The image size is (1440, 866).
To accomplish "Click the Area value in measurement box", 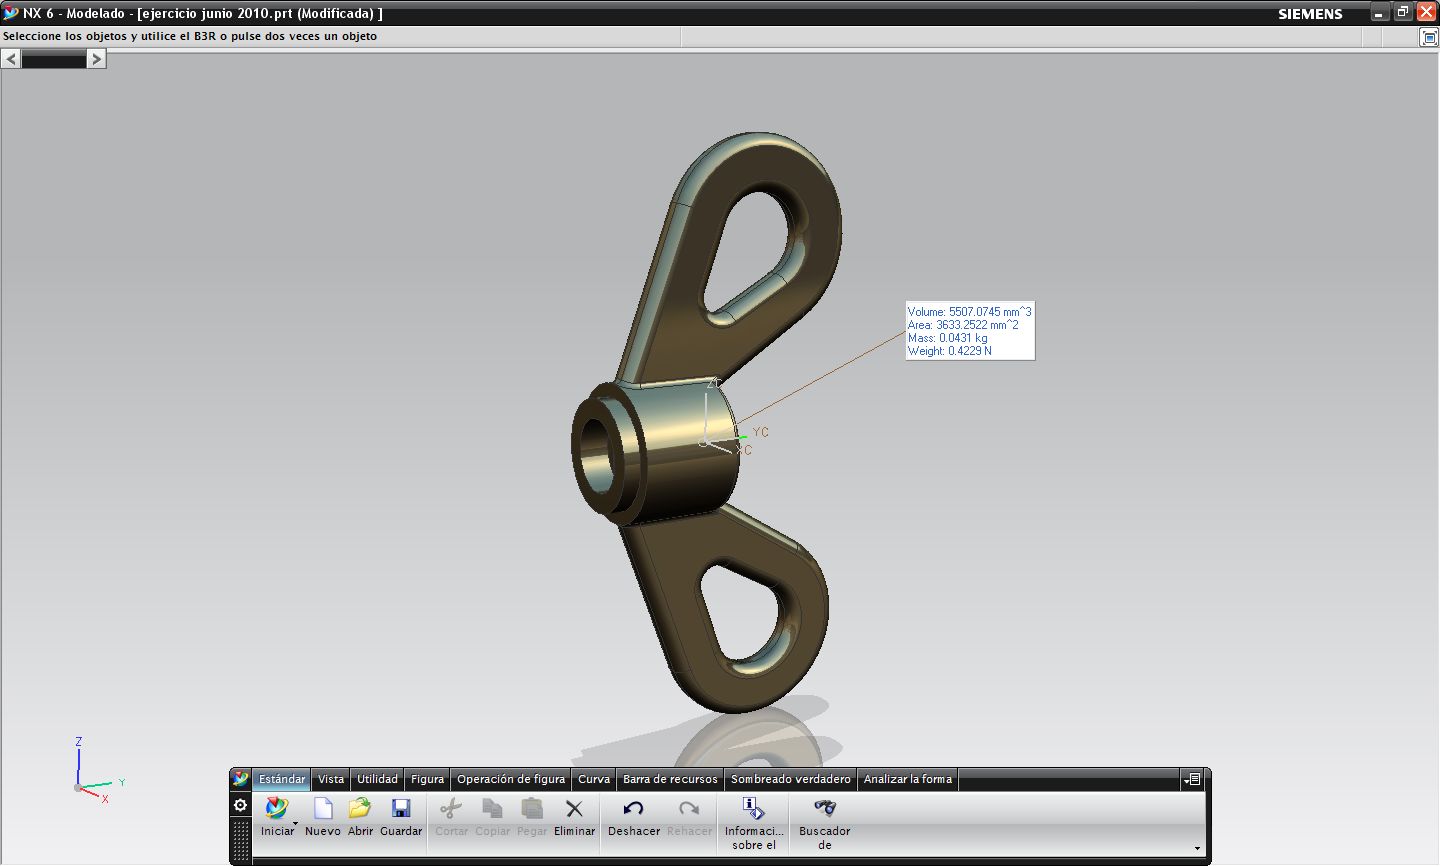I will click(x=977, y=325).
